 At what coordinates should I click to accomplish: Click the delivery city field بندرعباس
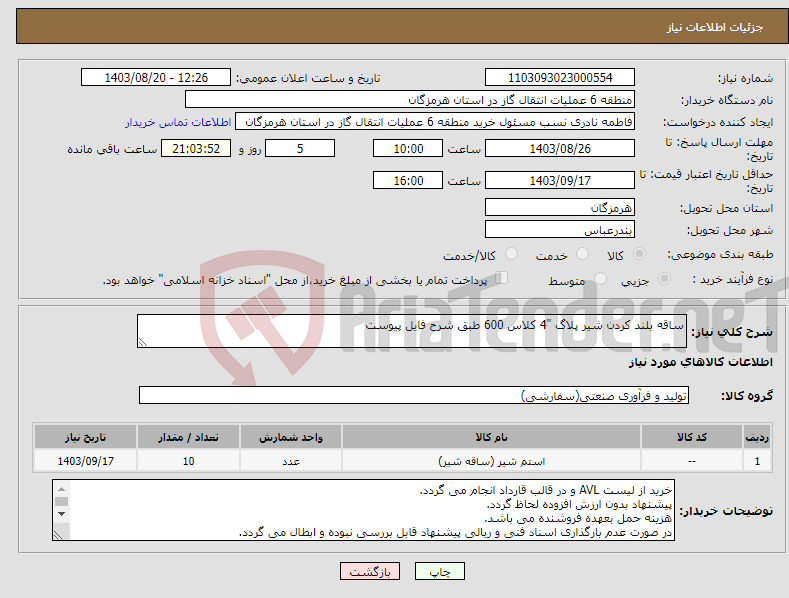pos(560,230)
